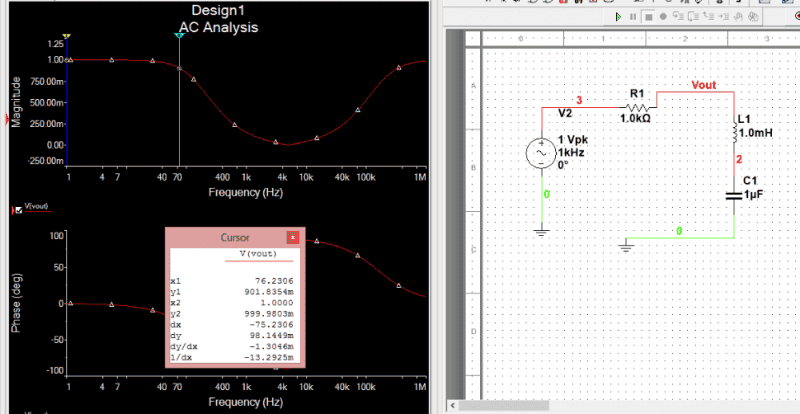Click the AC voltage source V2 symbol

pyautogui.click(x=540, y=153)
